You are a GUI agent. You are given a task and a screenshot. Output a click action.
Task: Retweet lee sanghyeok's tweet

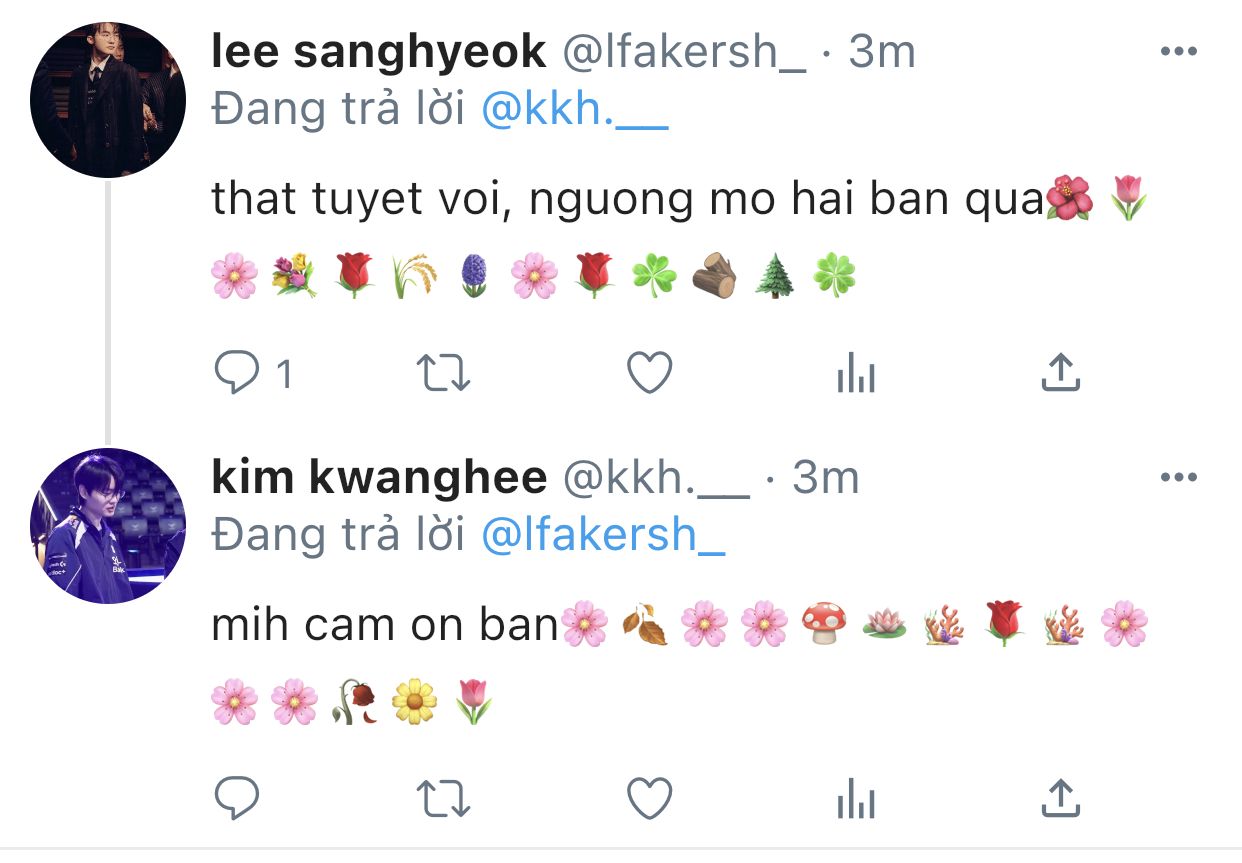[x=443, y=374]
